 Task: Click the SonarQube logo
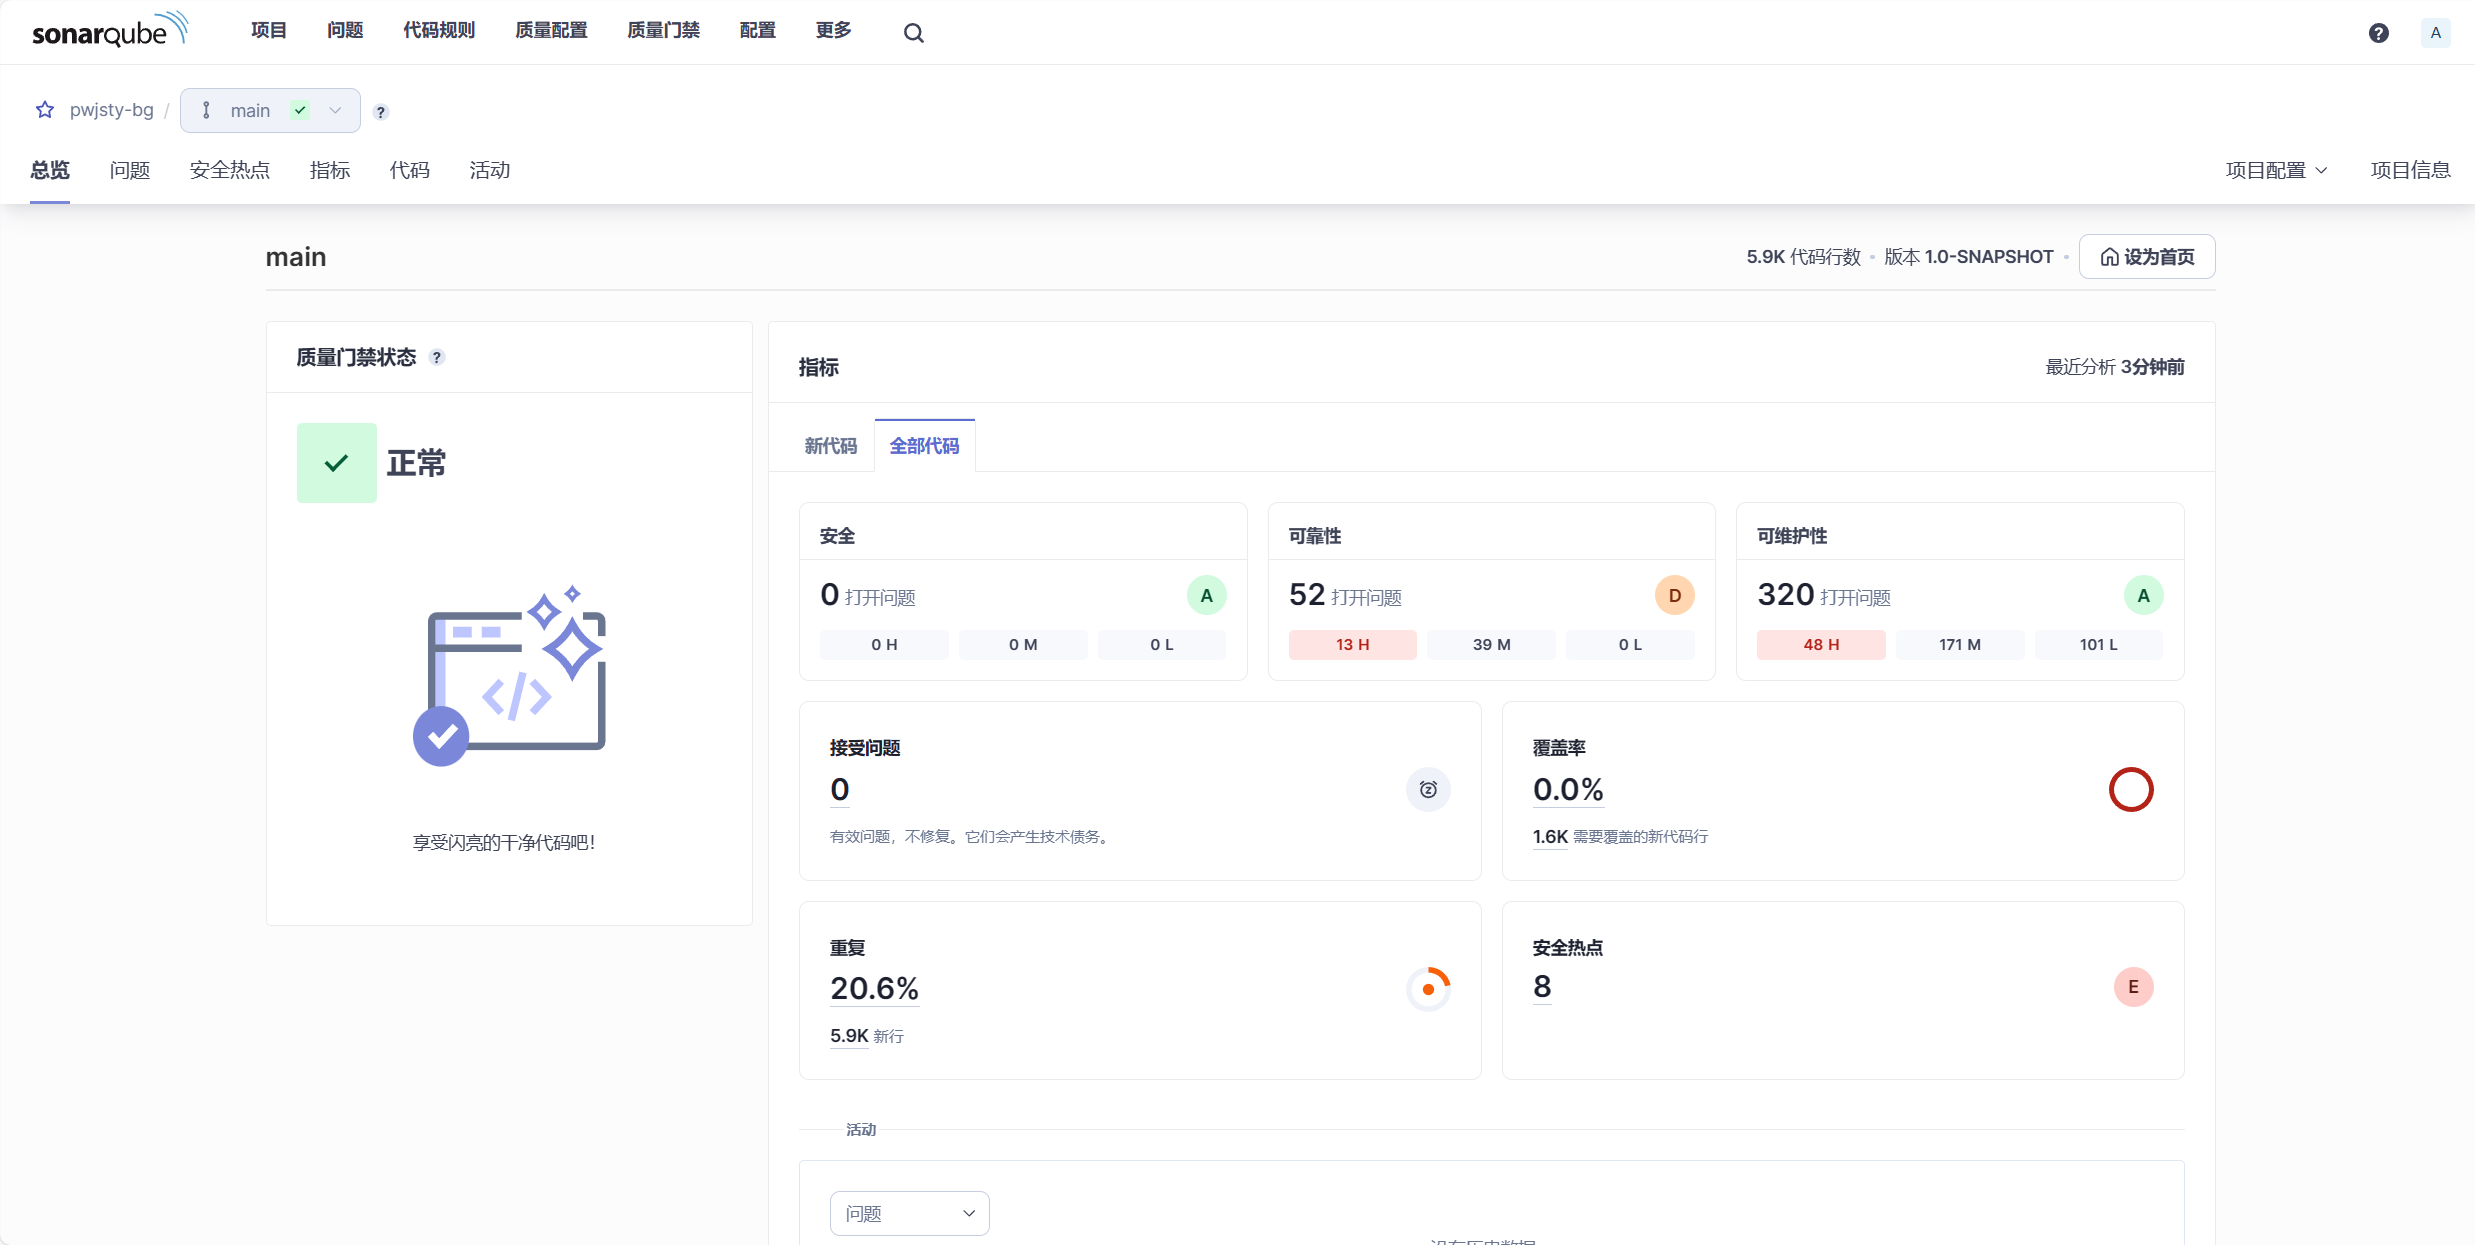(109, 31)
